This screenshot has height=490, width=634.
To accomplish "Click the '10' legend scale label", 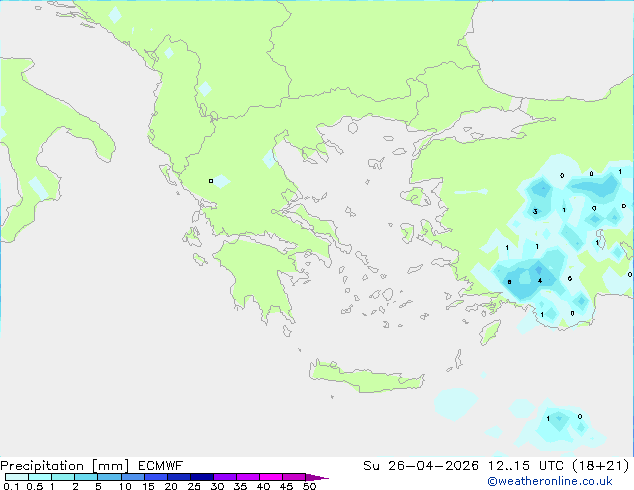I will [125, 486].
